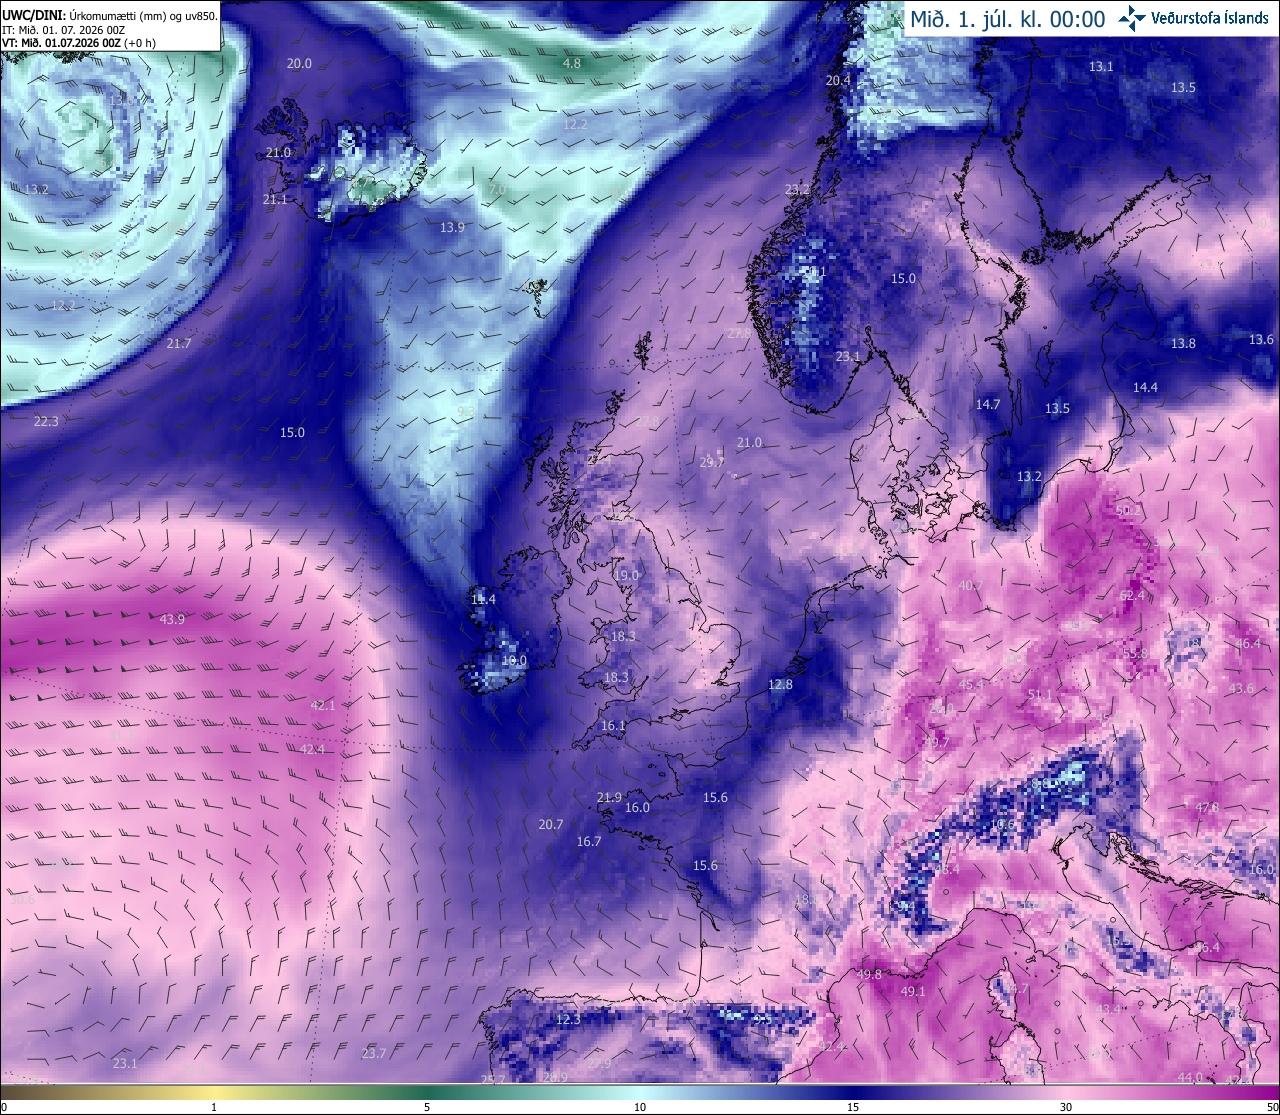Click the 43.9 value over the Atlantic
This screenshot has width=1280, height=1115.
[172, 619]
